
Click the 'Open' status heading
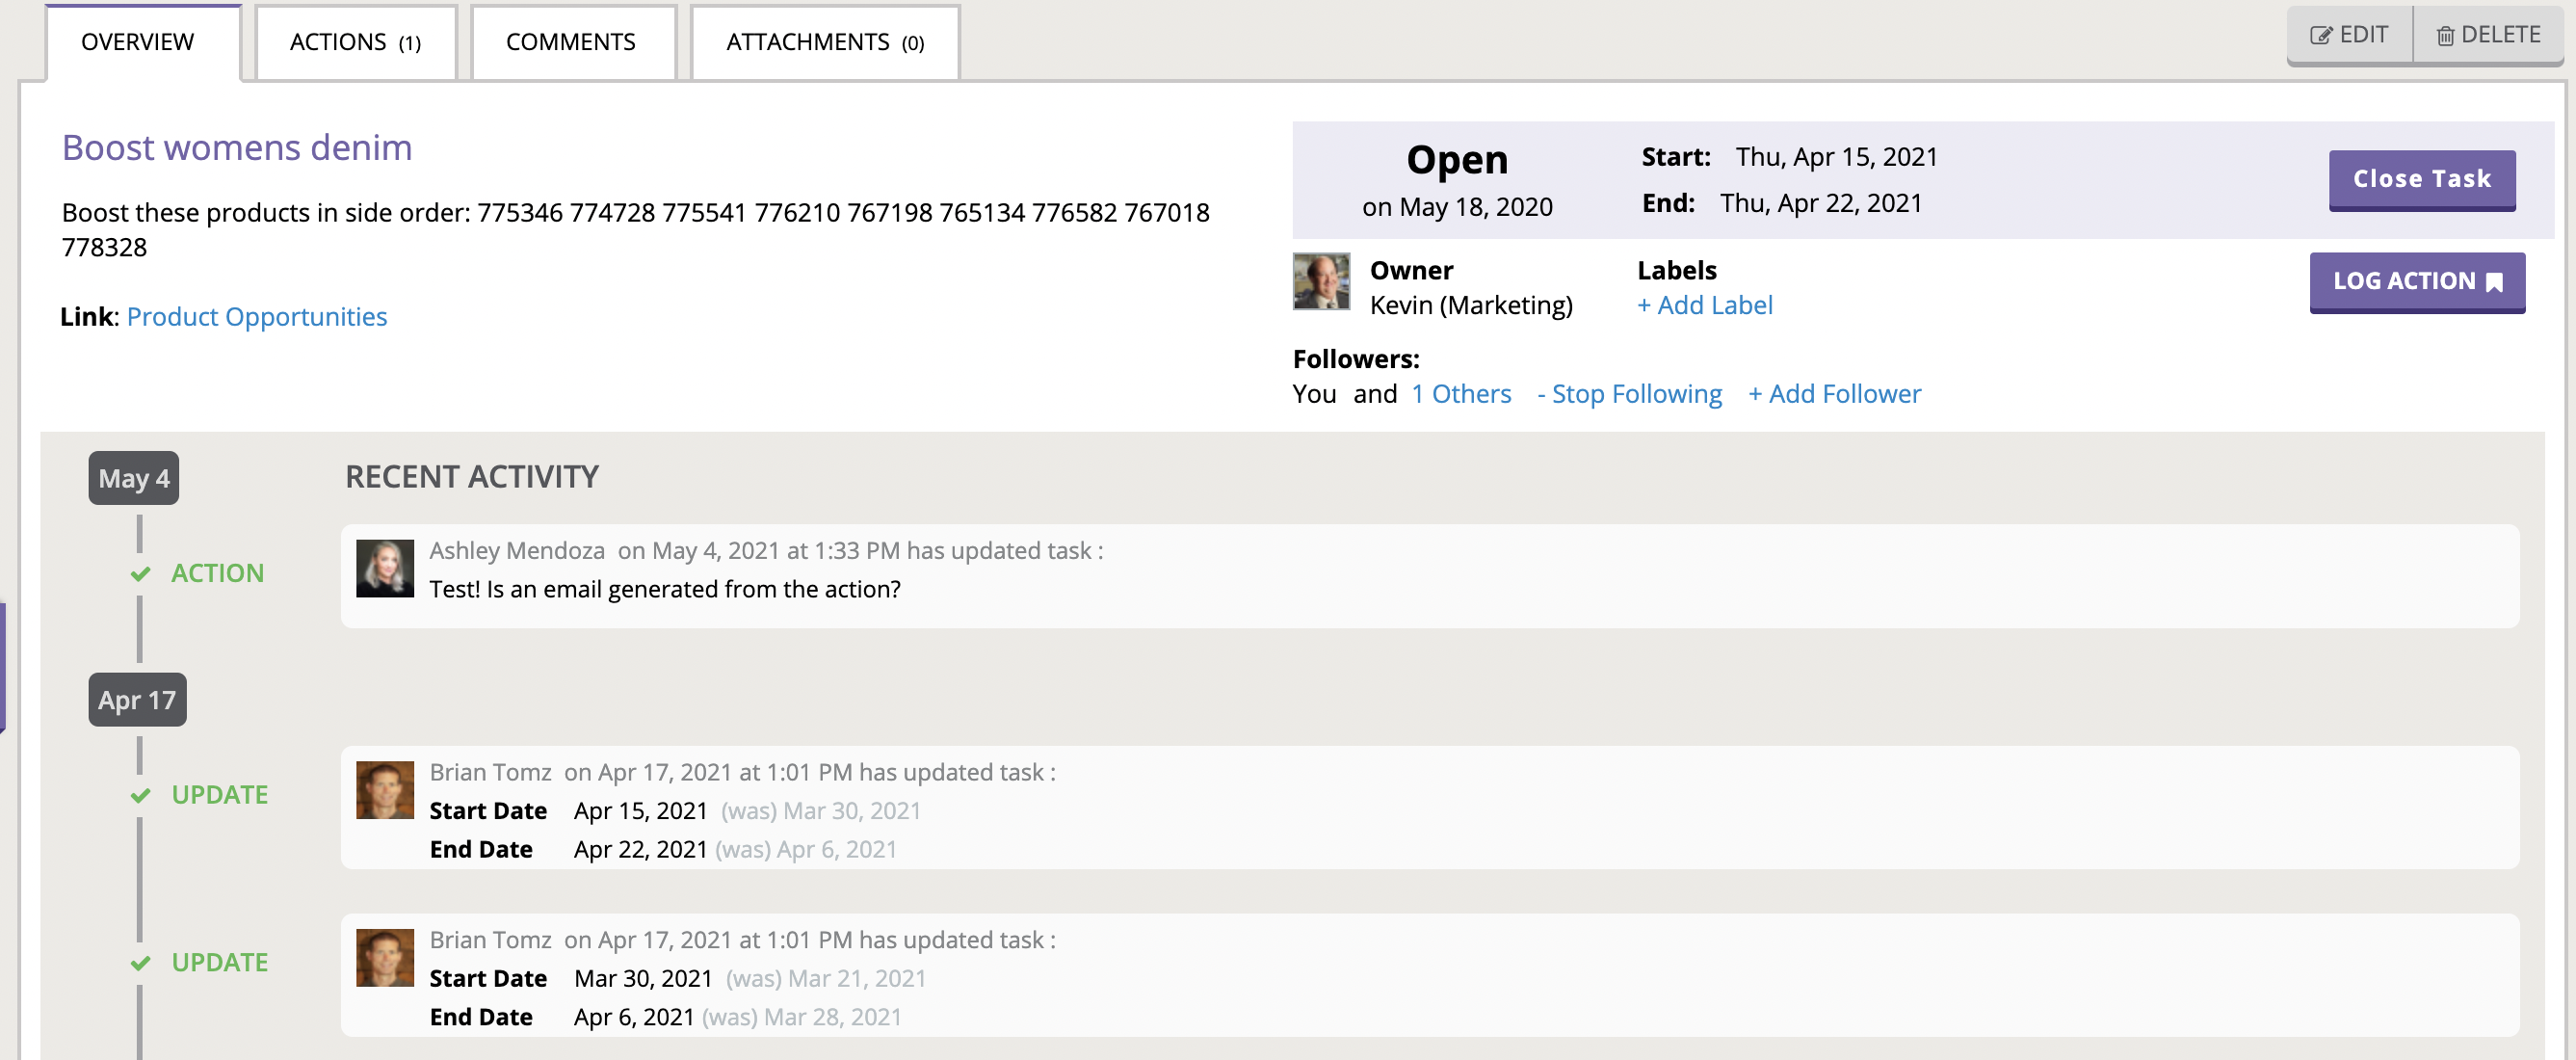(1457, 160)
